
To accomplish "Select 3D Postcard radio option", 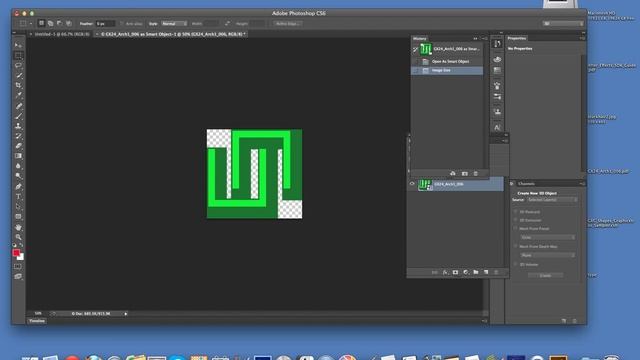I will click(x=516, y=212).
